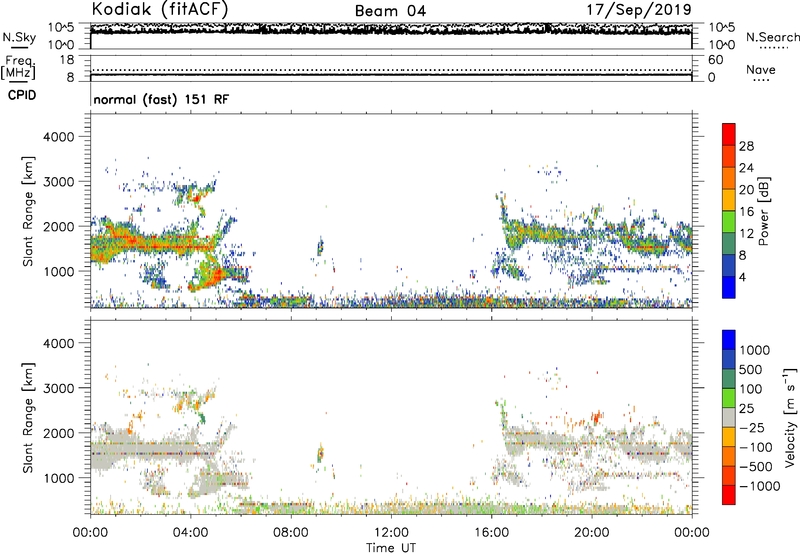Click the Nave legend label
Viewport: 800px width, 554px height.
pos(761,69)
